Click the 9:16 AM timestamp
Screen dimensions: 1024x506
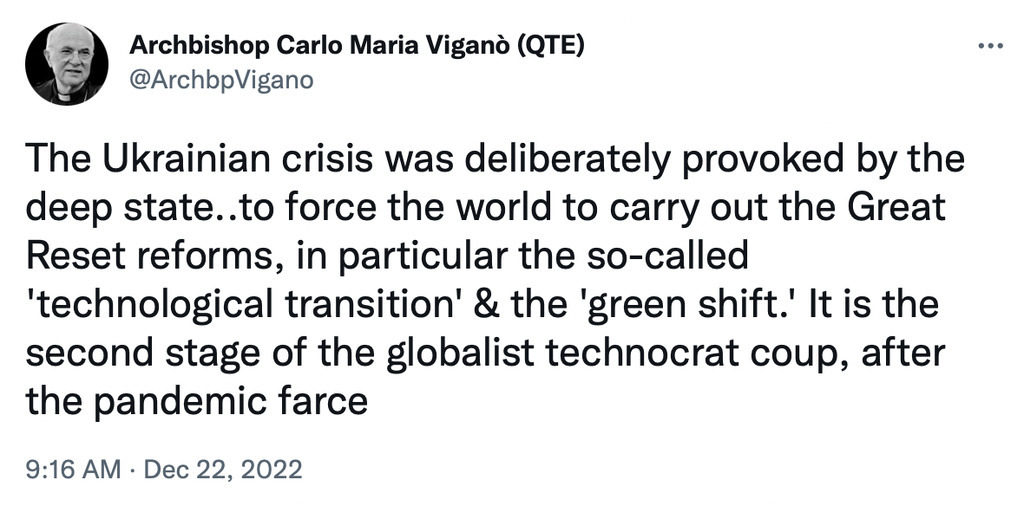[x=73, y=470]
